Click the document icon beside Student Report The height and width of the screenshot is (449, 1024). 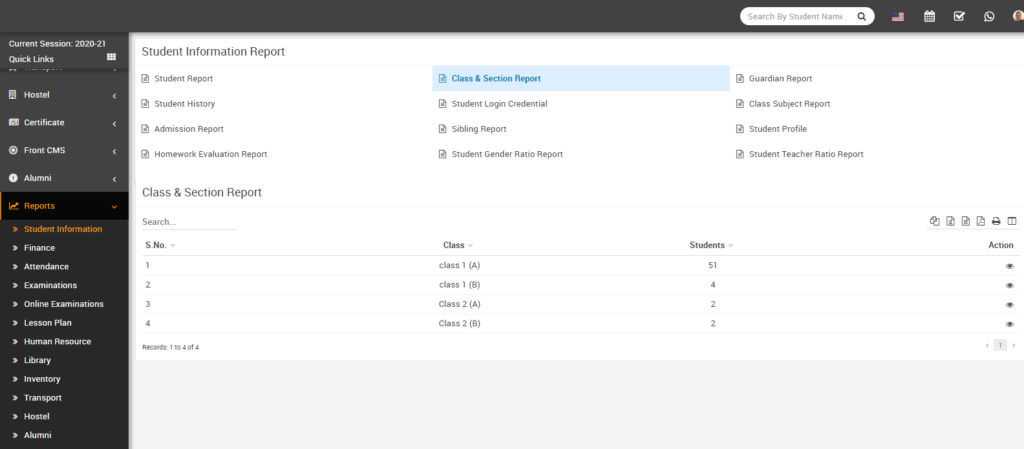146,78
